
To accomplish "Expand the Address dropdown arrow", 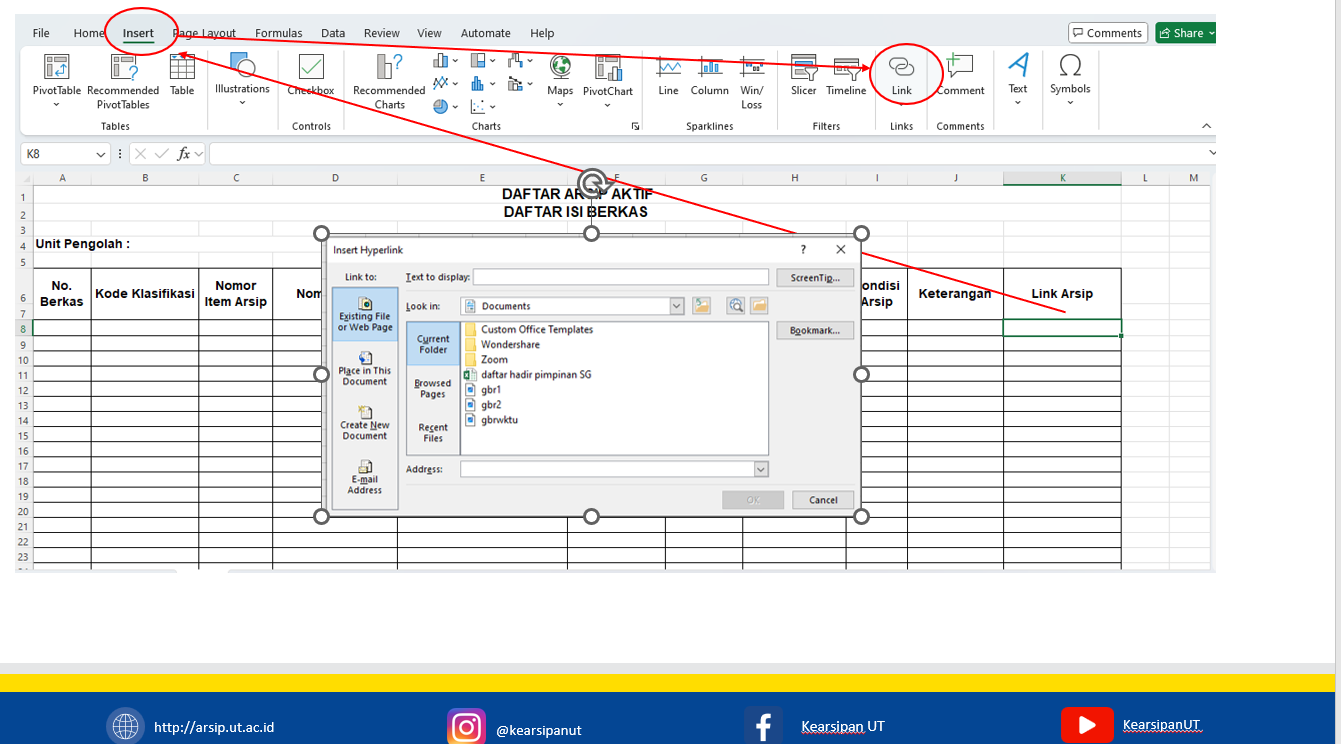I will (761, 469).
